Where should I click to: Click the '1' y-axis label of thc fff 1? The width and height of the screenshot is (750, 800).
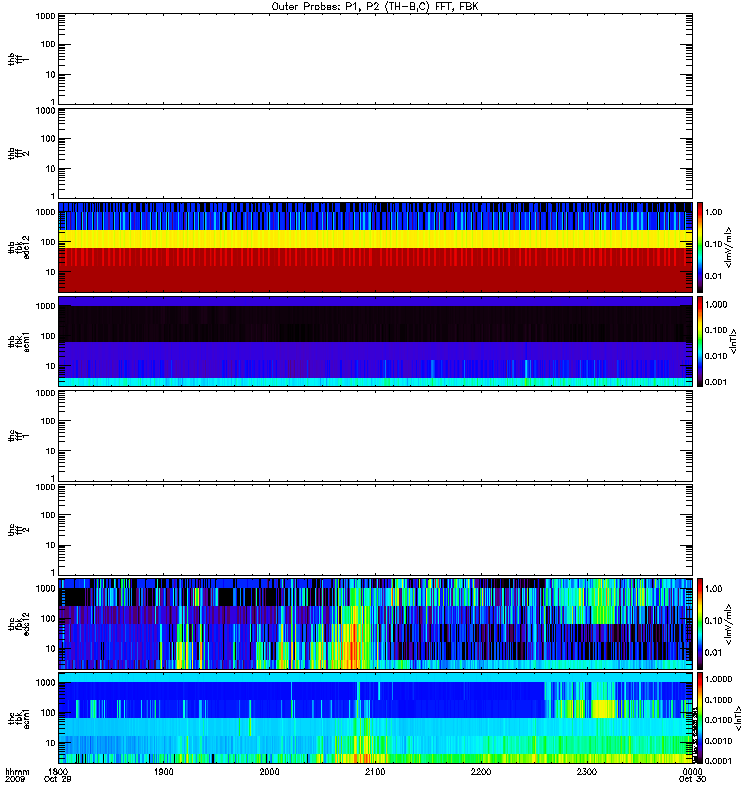(x=53, y=478)
